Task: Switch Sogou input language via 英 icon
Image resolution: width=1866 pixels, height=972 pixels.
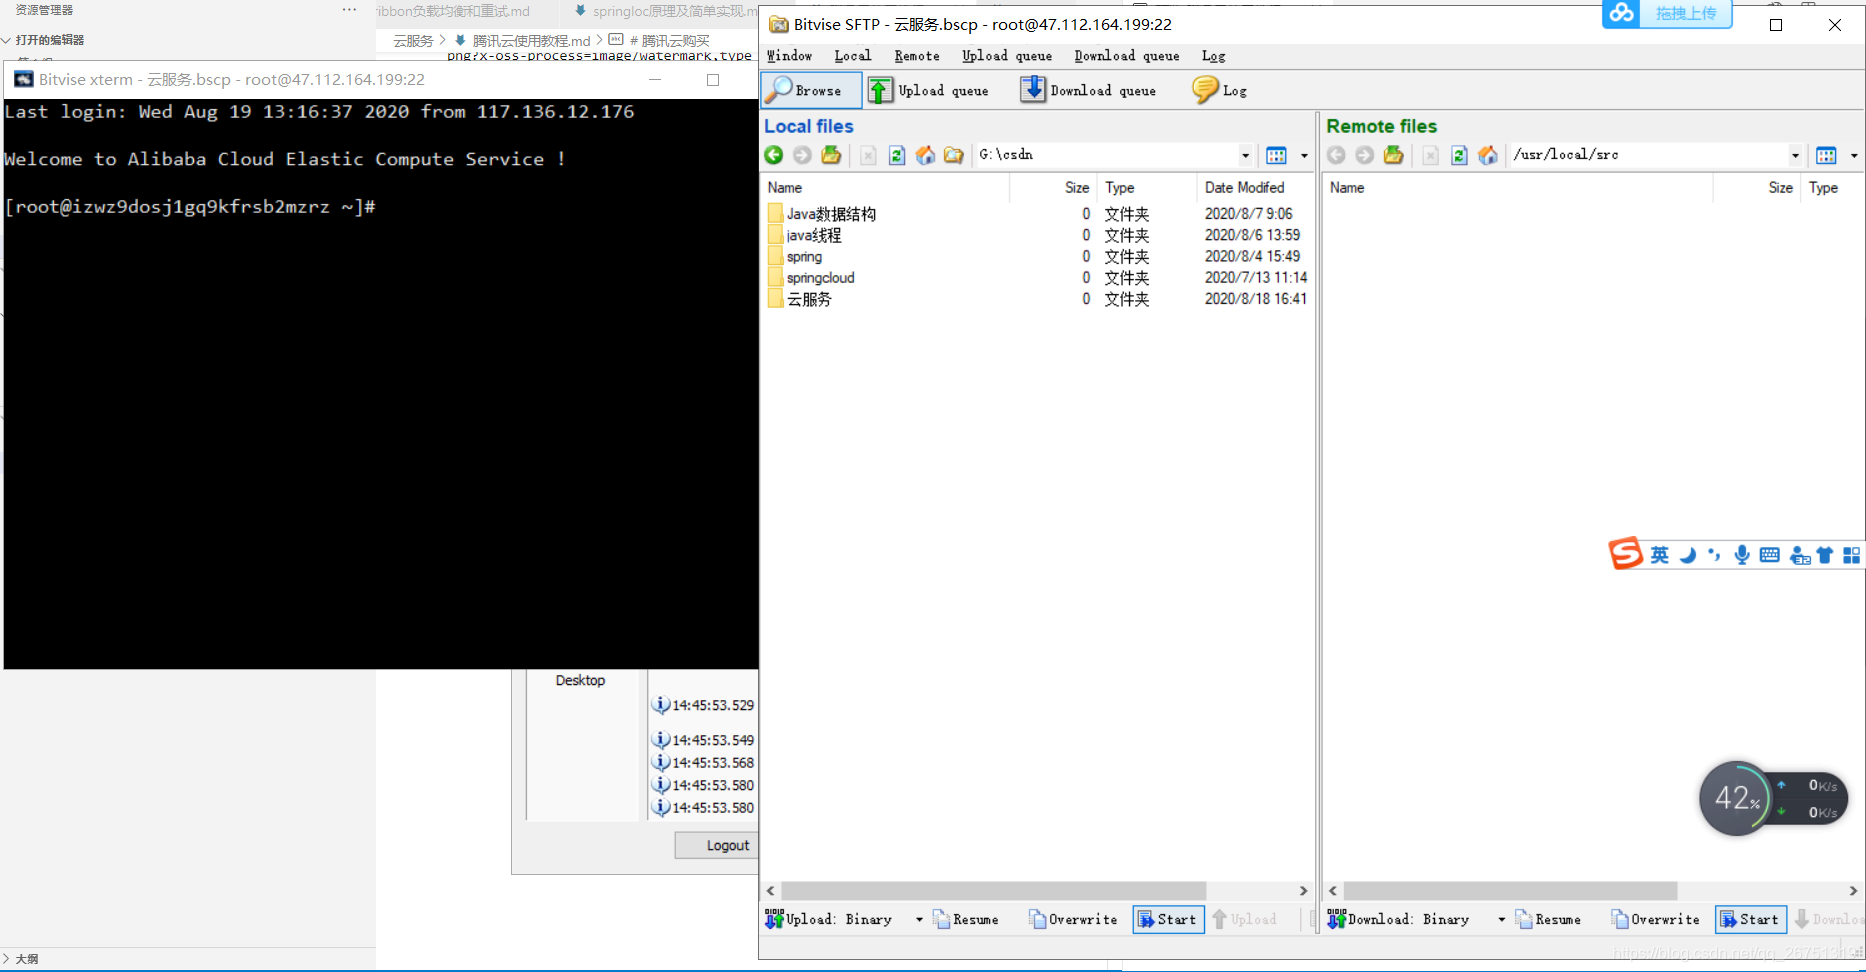Action: pyautogui.click(x=1660, y=555)
